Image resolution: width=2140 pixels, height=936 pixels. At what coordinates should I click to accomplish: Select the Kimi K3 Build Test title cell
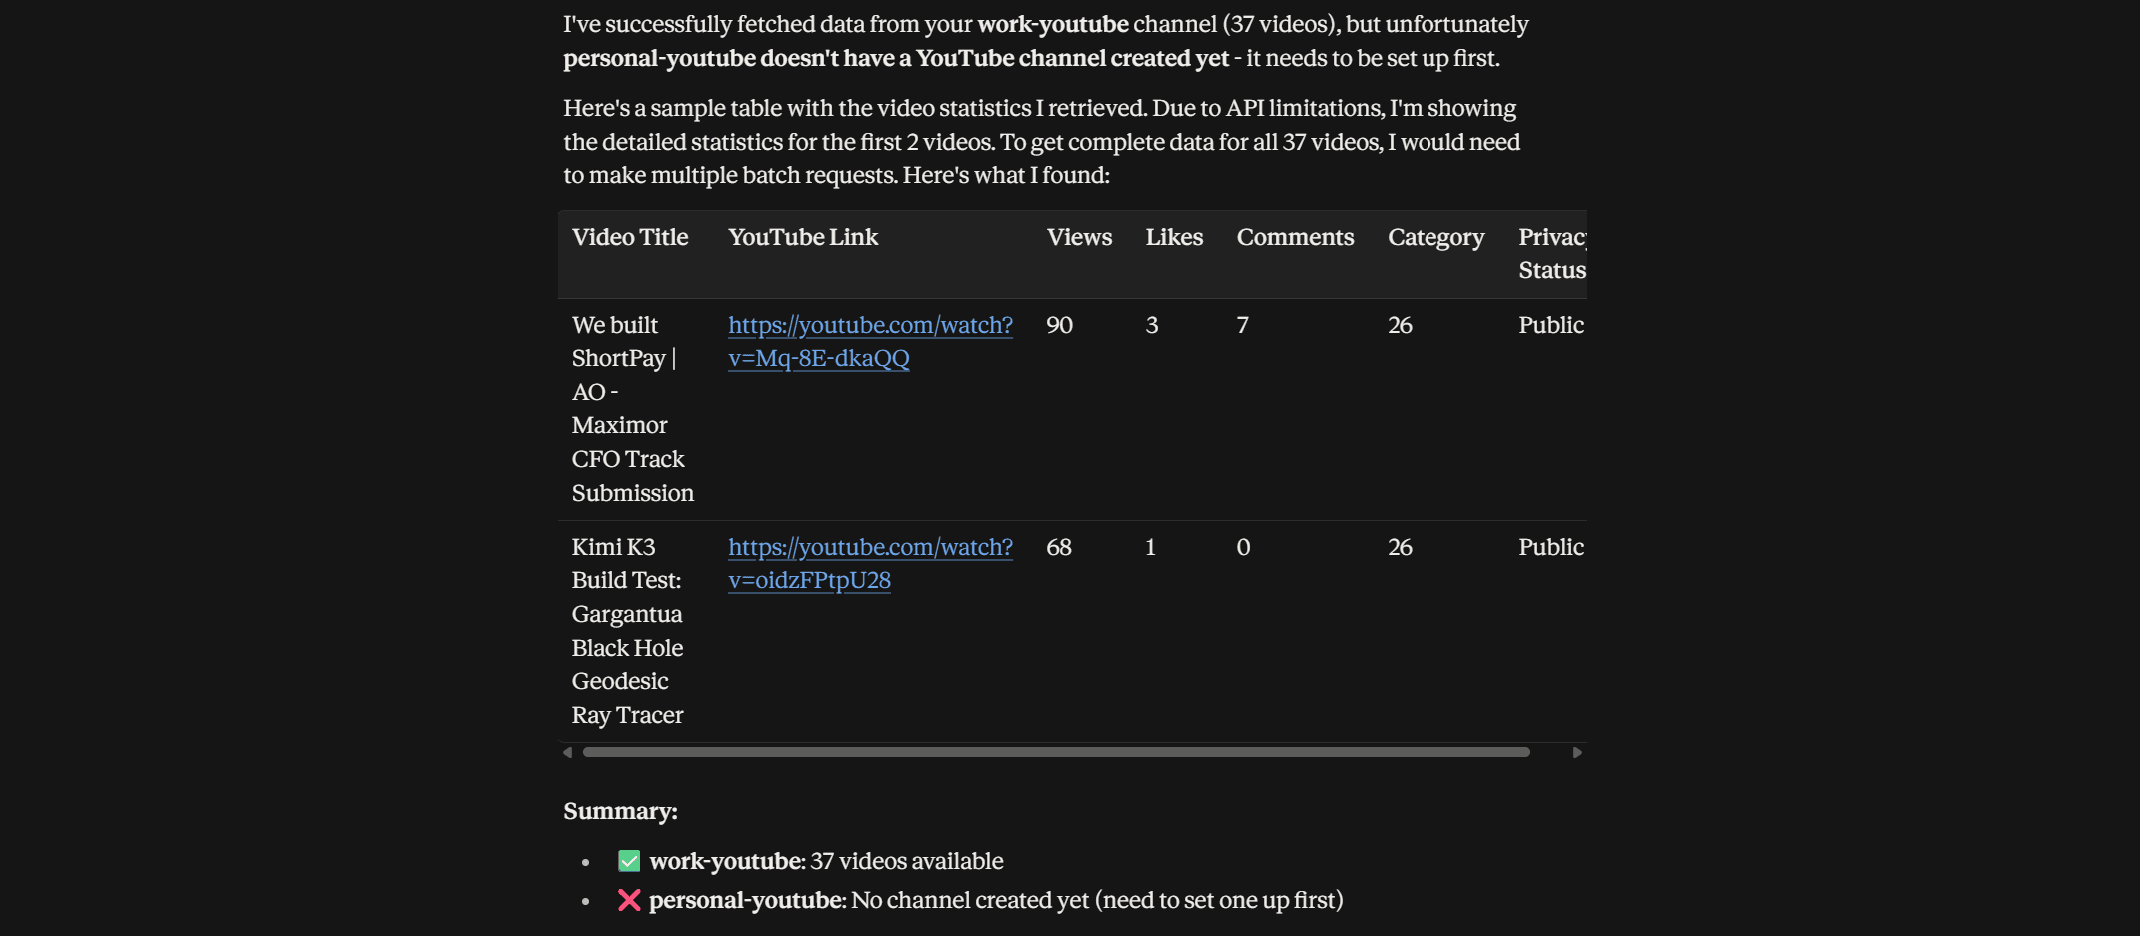click(x=628, y=631)
